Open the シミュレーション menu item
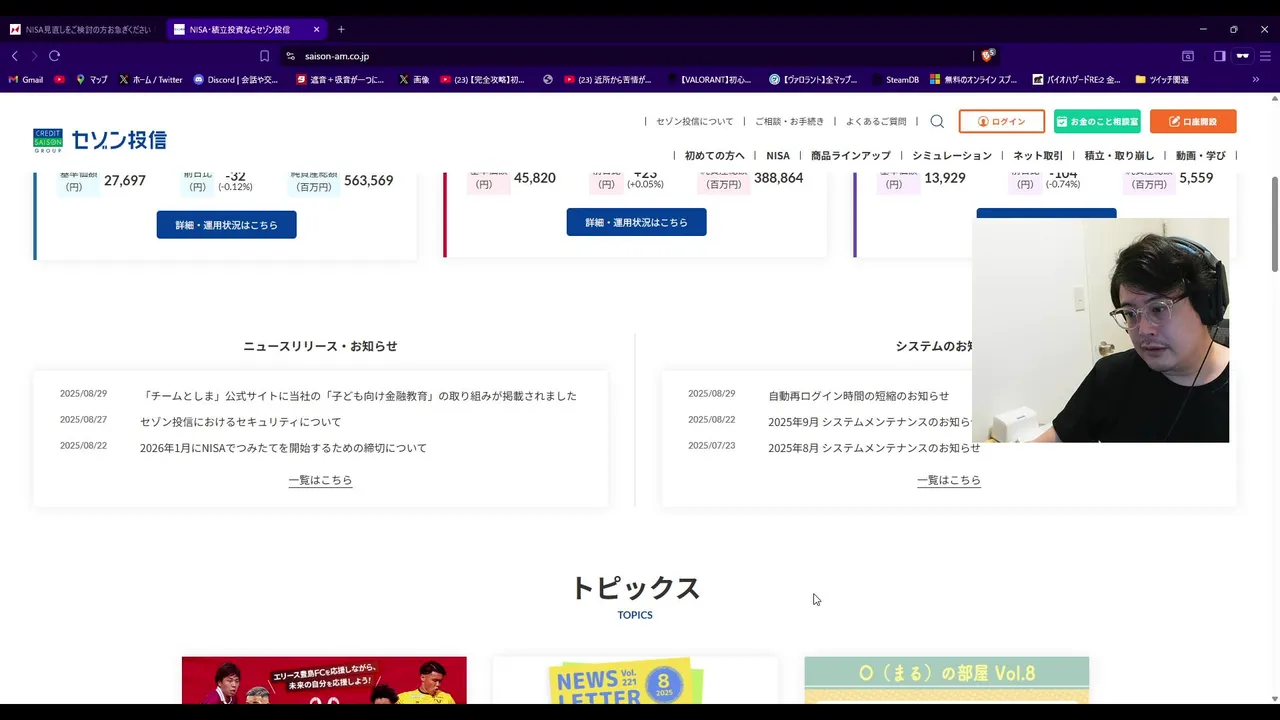 pyautogui.click(x=952, y=155)
